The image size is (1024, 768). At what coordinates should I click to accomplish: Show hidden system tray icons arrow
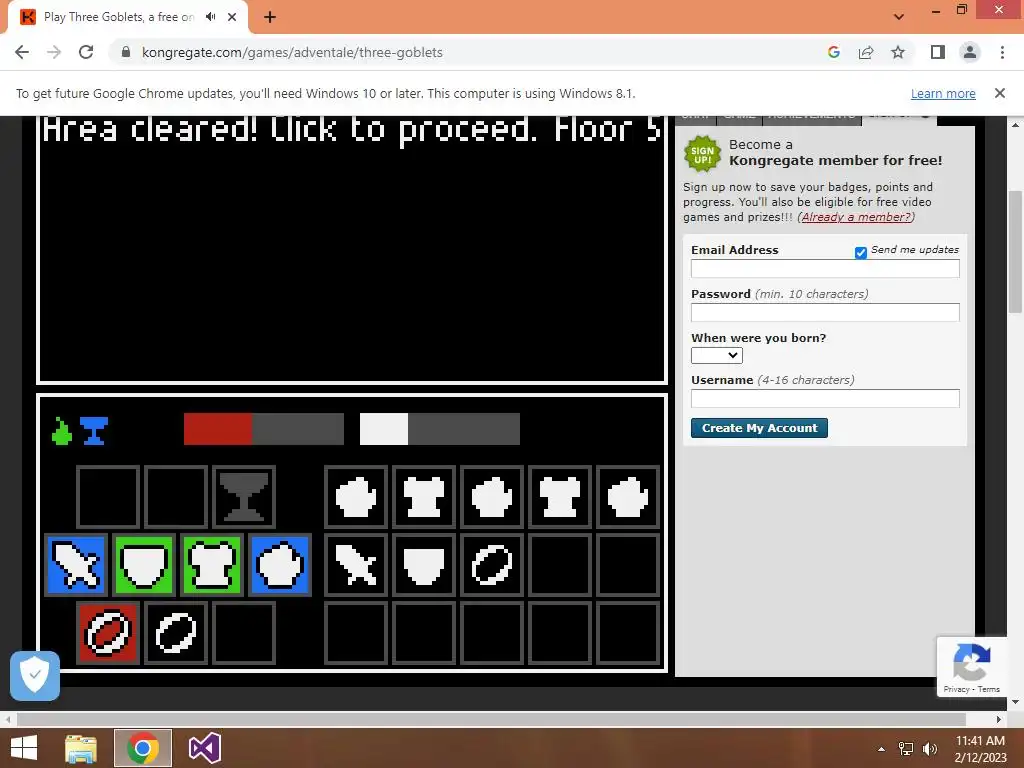pyautogui.click(x=881, y=749)
